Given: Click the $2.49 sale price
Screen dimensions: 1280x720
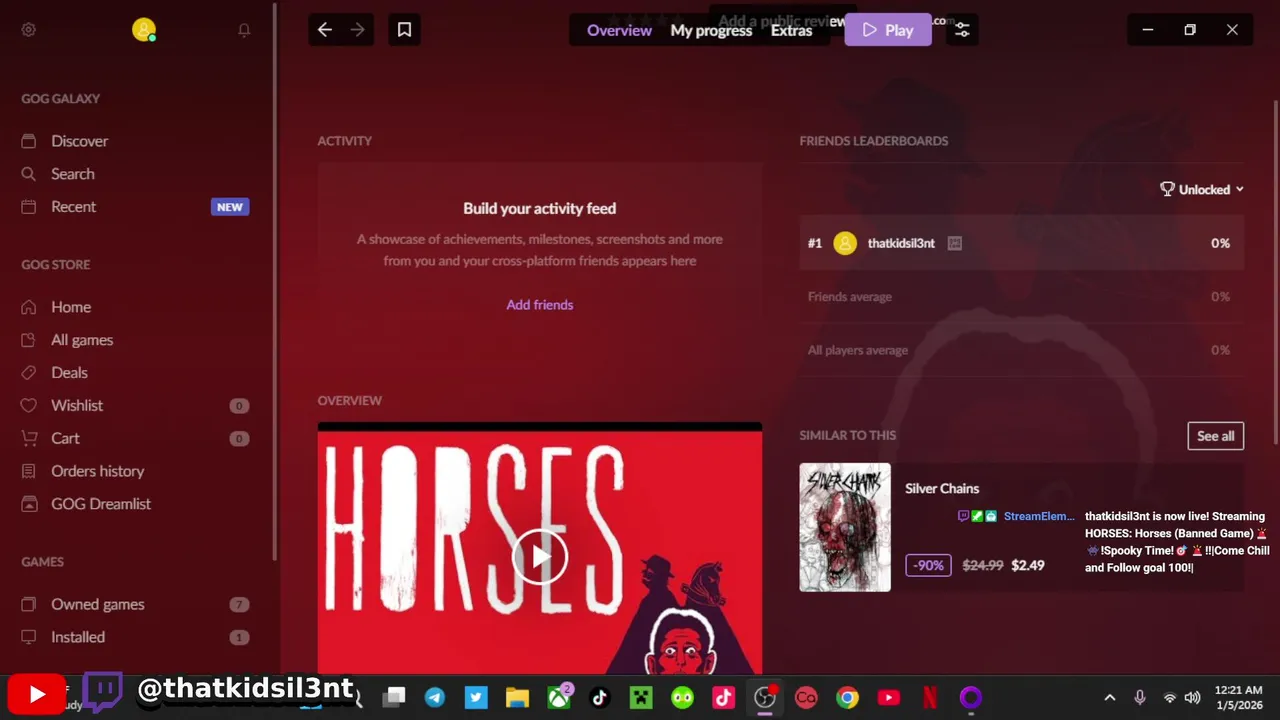Looking at the screenshot, I should point(1027,566).
